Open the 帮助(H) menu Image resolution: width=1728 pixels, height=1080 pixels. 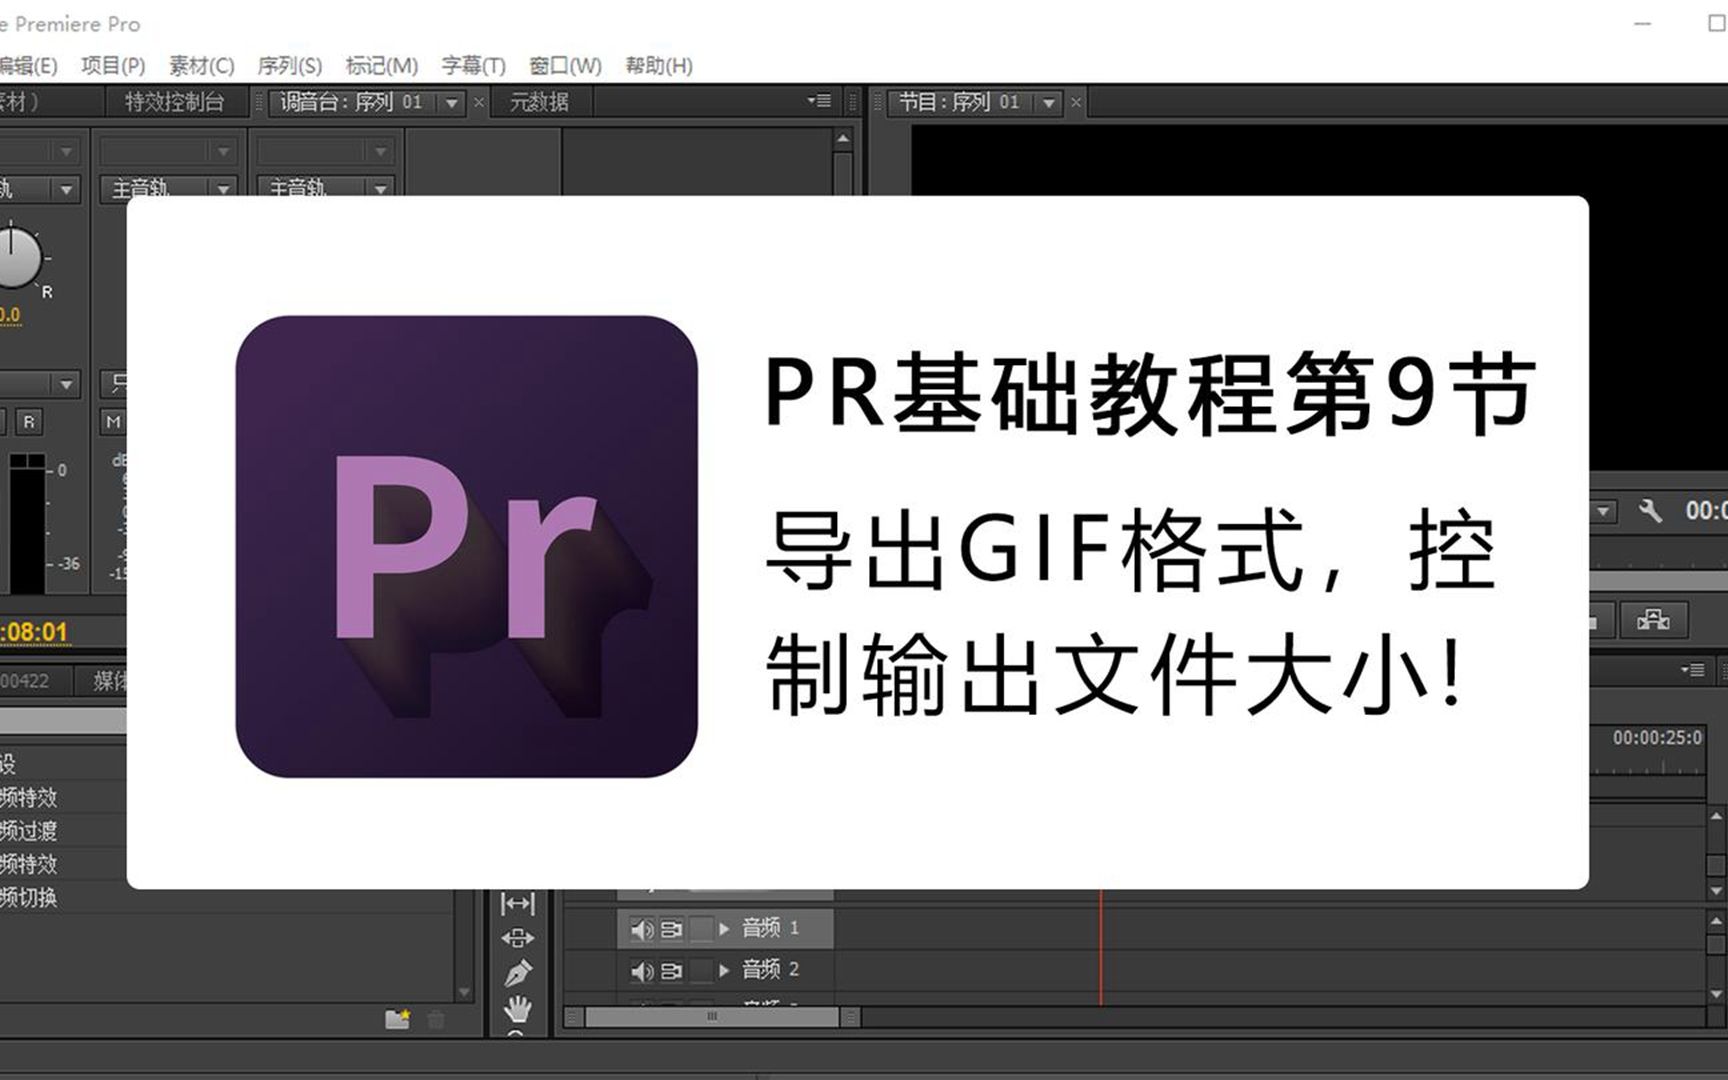(659, 66)
